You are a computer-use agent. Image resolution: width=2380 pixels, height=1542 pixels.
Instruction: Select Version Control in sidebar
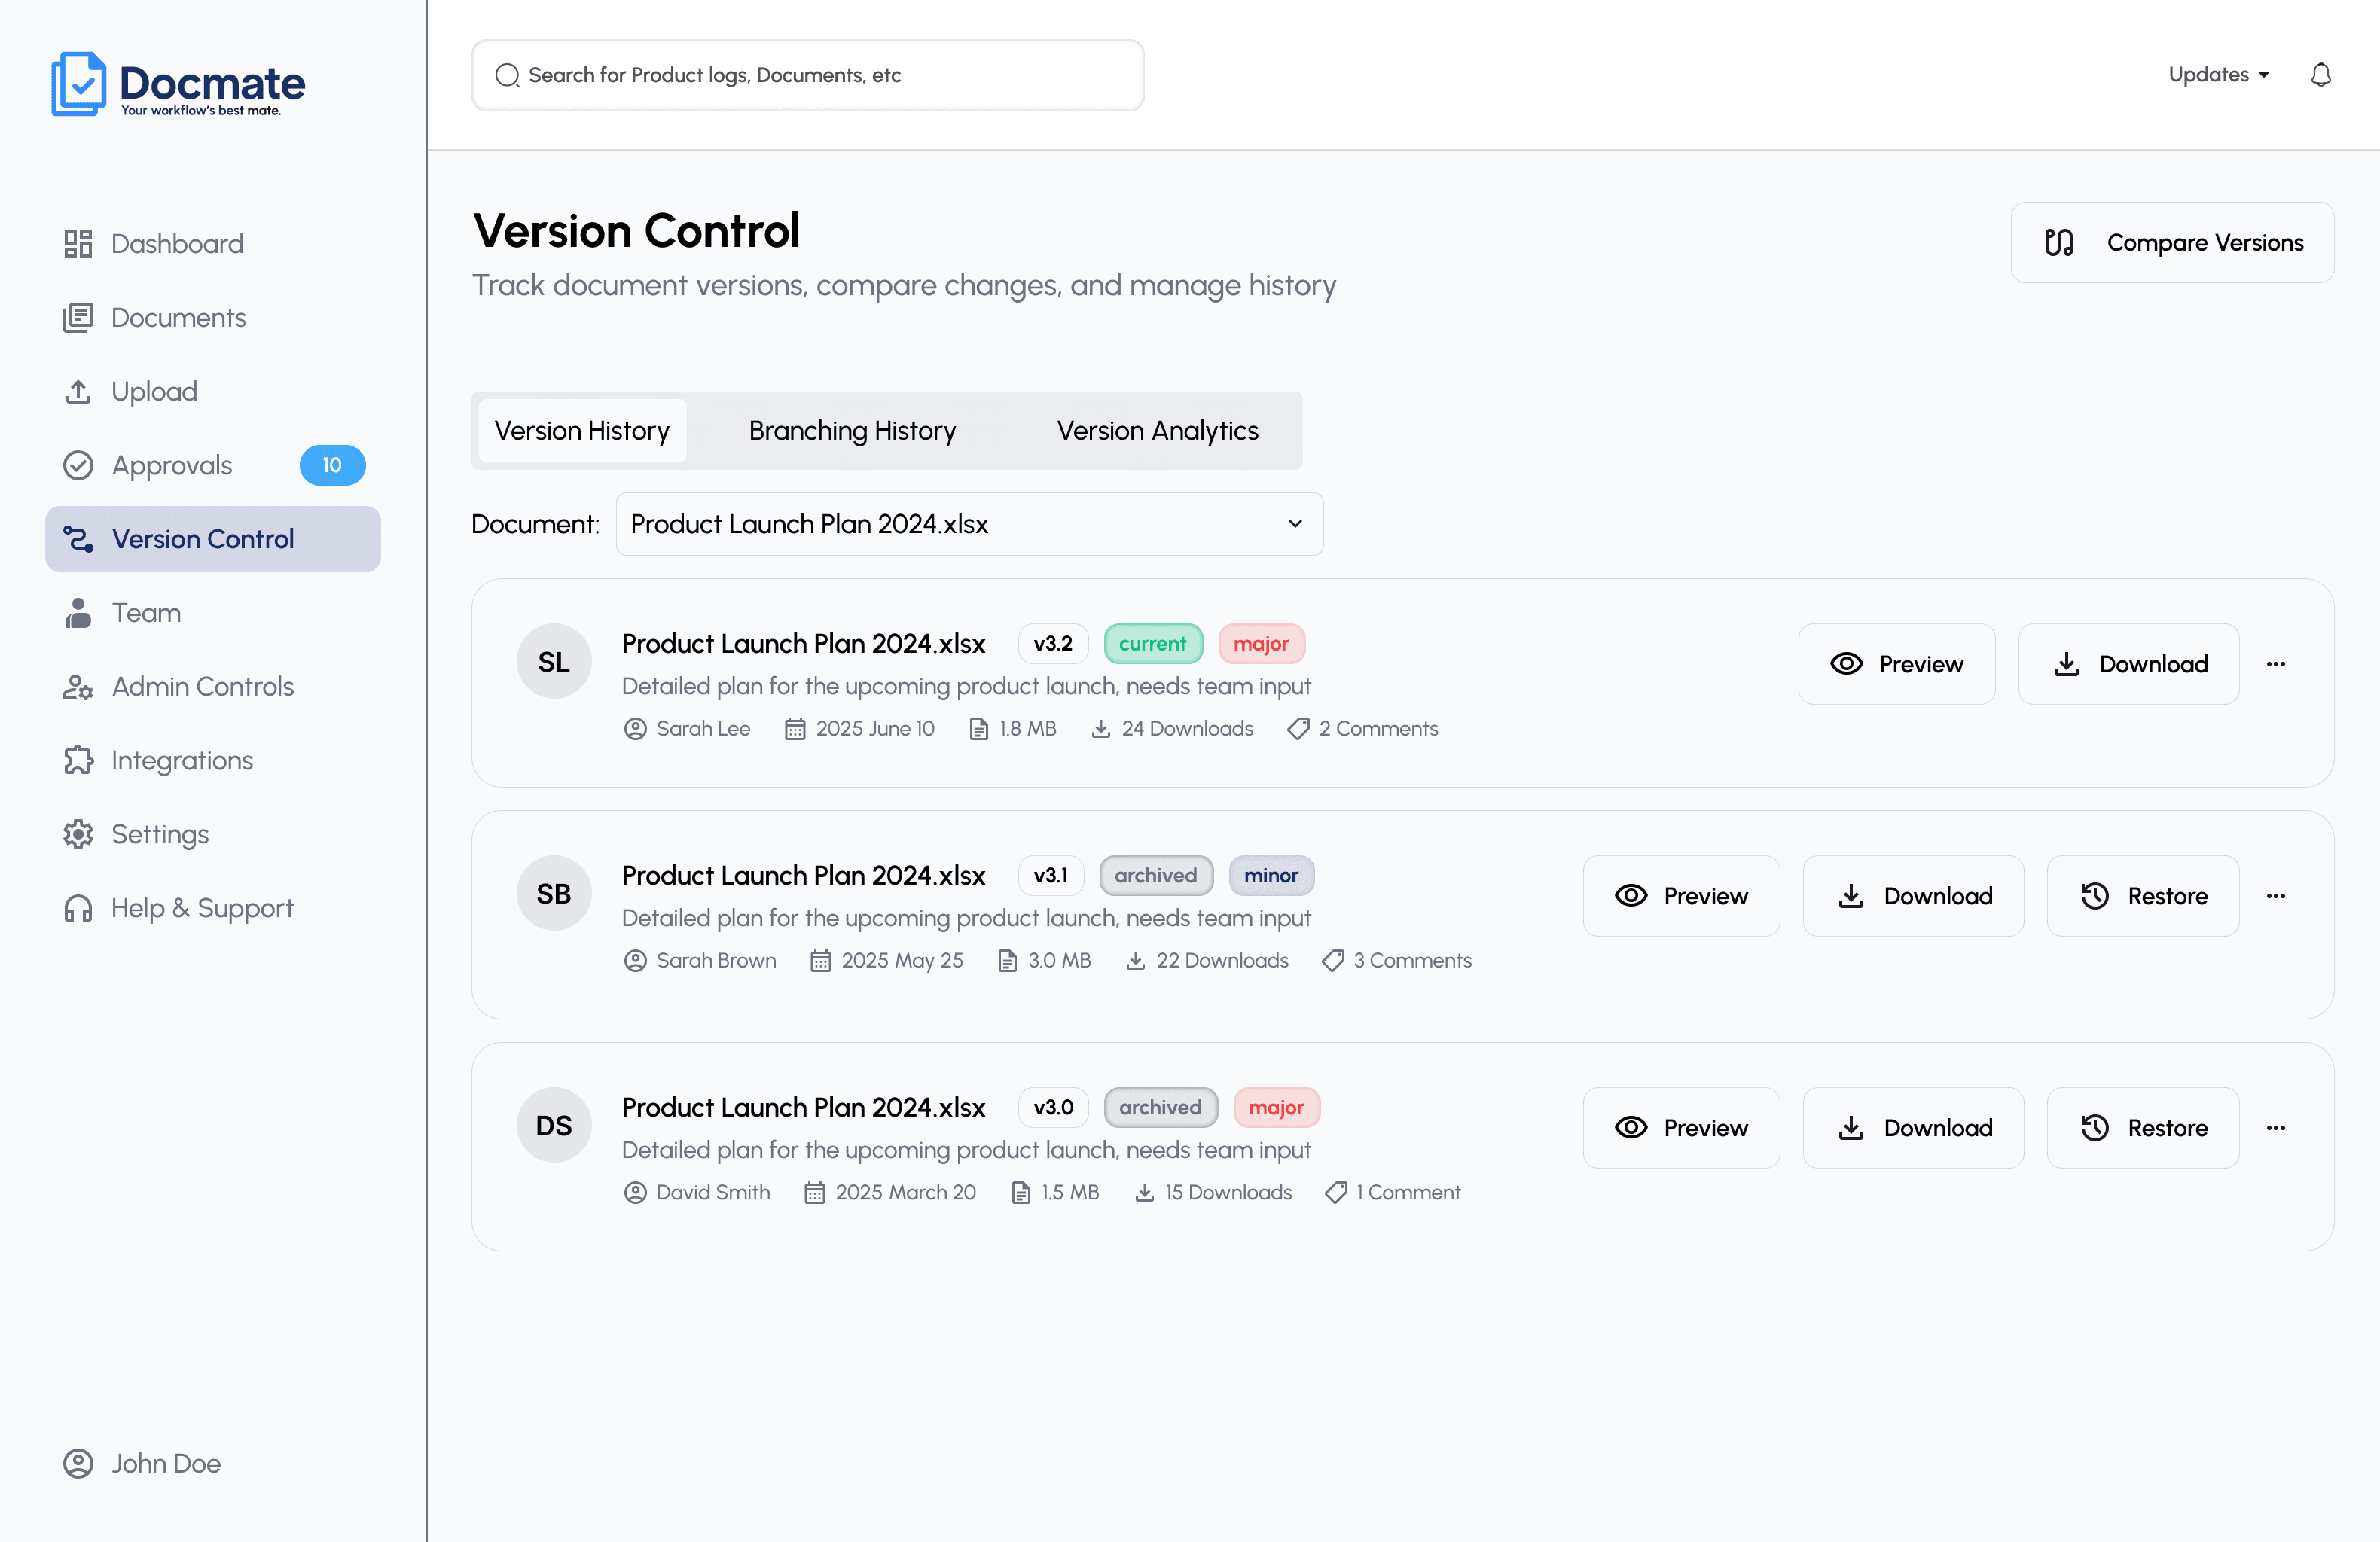pos(213,539)
